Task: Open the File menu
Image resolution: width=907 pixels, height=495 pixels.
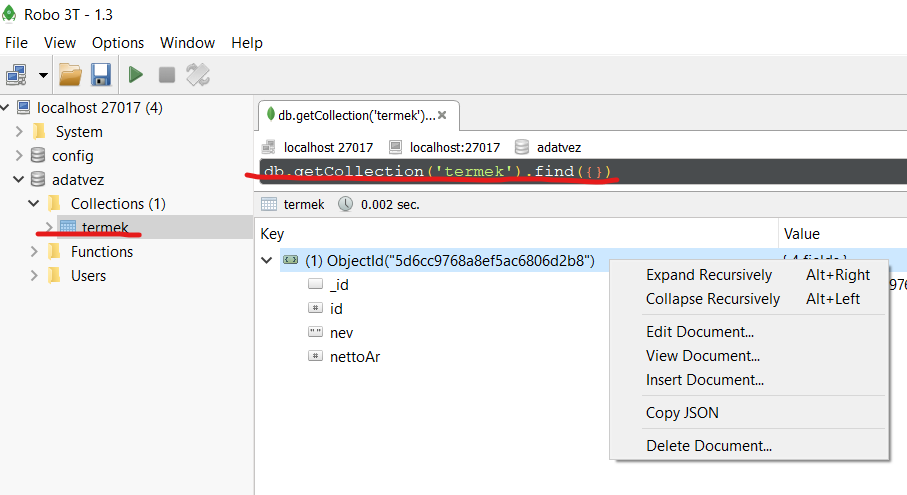Action: point(16,43)
